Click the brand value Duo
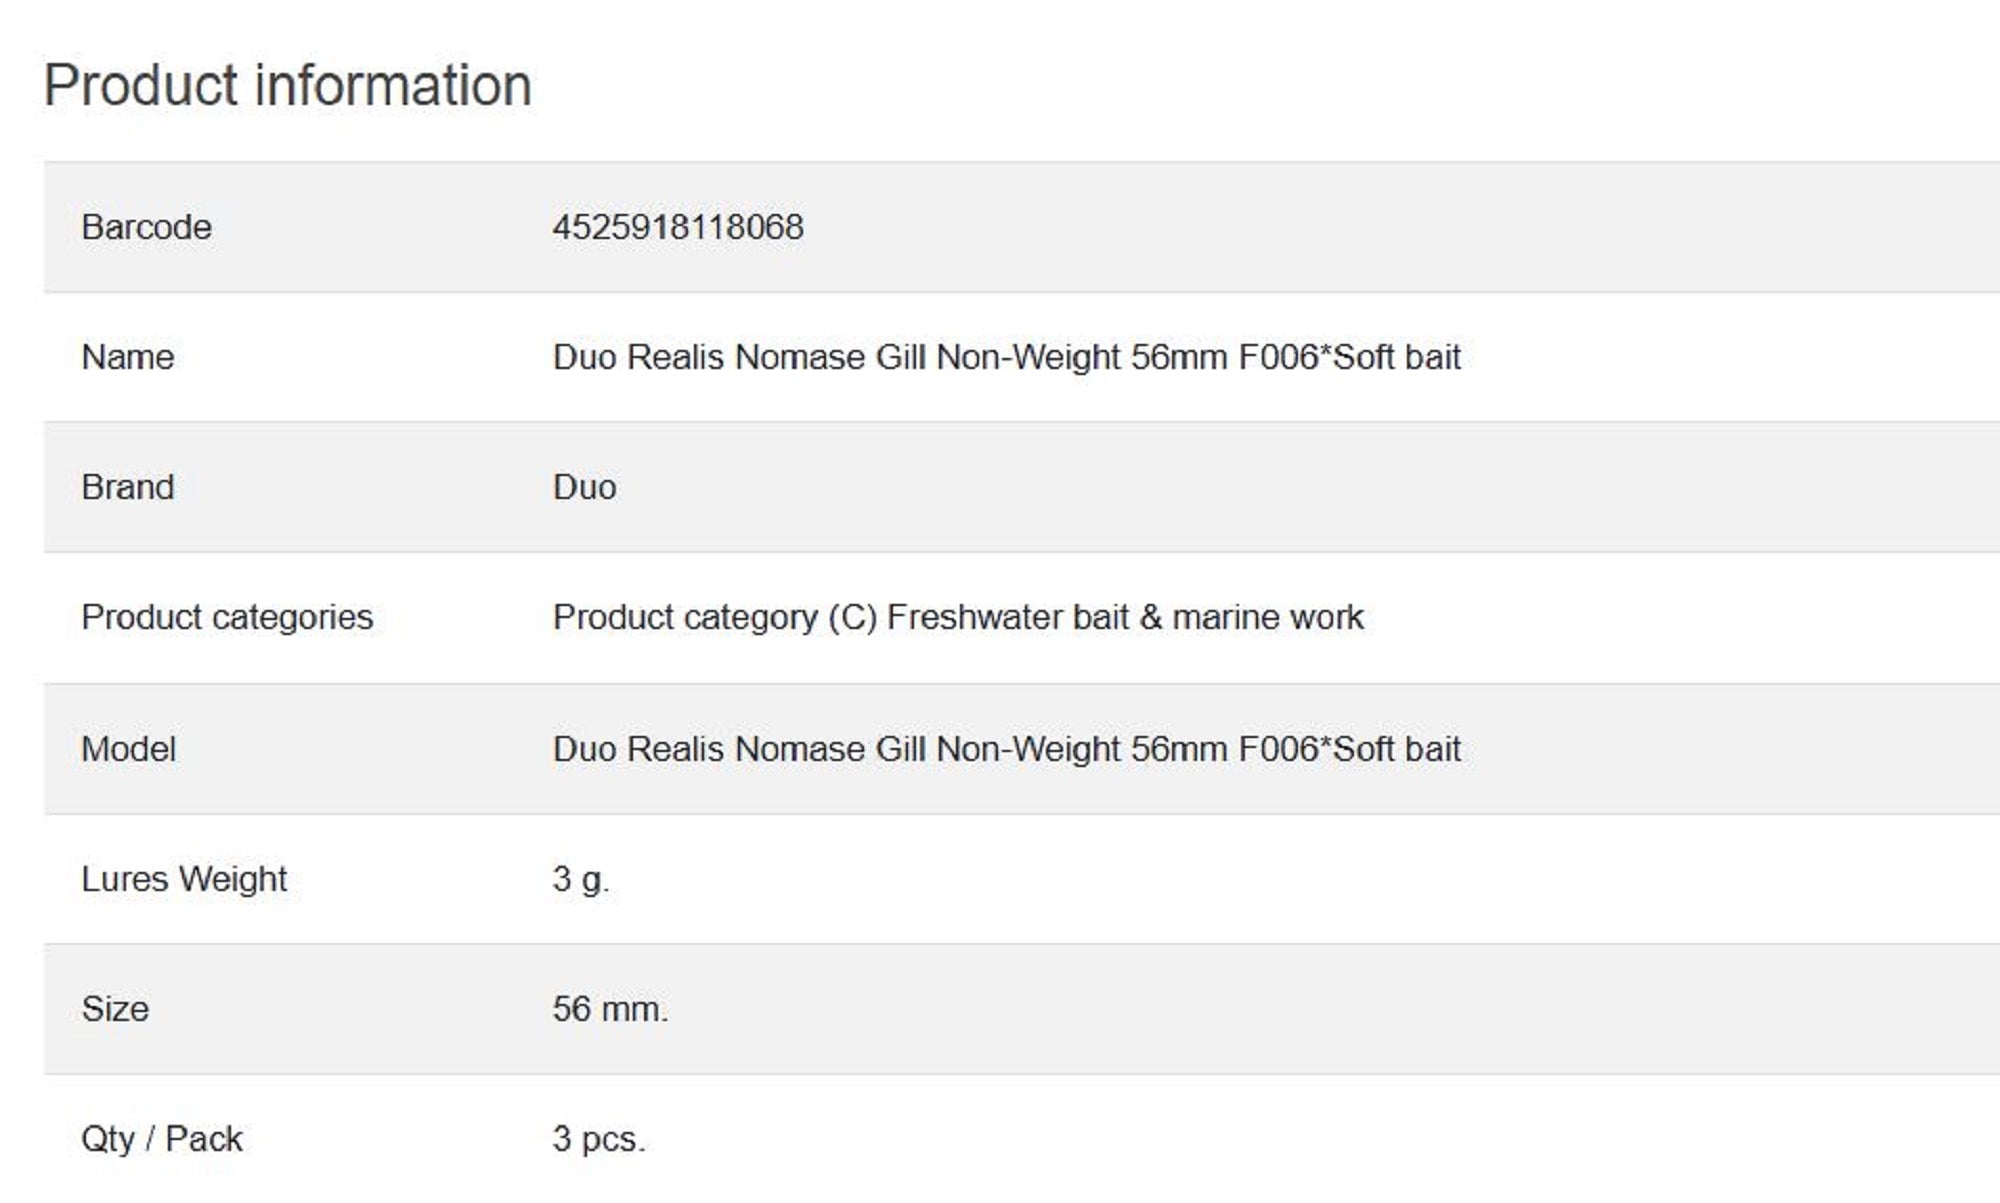 (584, 487)
